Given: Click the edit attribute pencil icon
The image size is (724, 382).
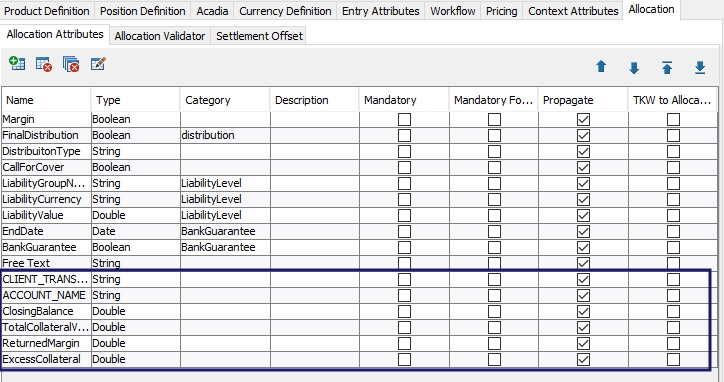Looking at the screenshot, I should pos(98,64).
